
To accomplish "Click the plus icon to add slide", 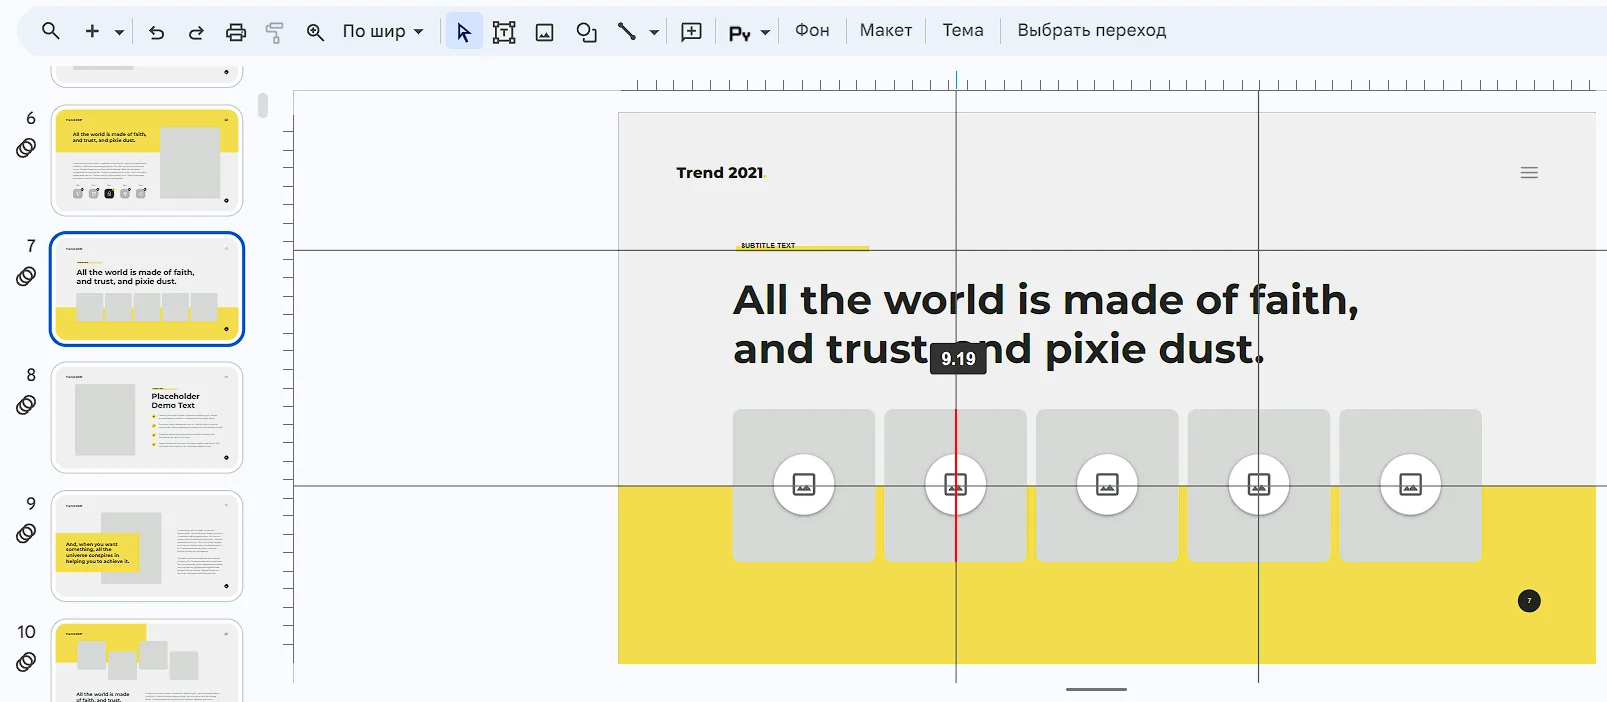I will pos(92,31).
